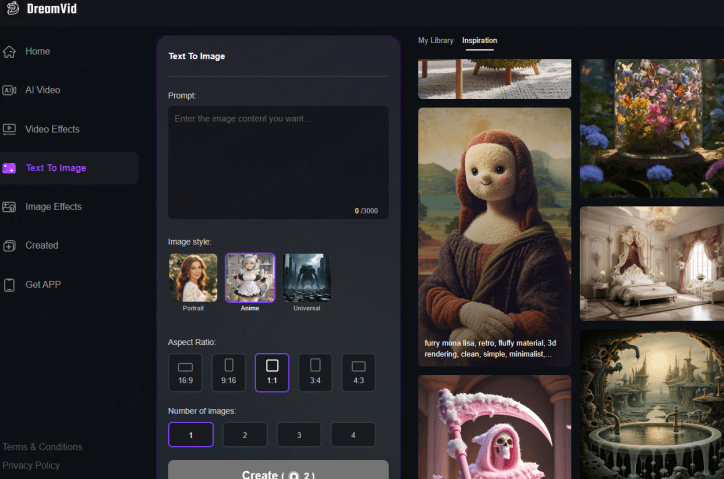The height and width of the screenshot is (479, 724).
Task: Click the Home house icon
Action: pos(9,52)
